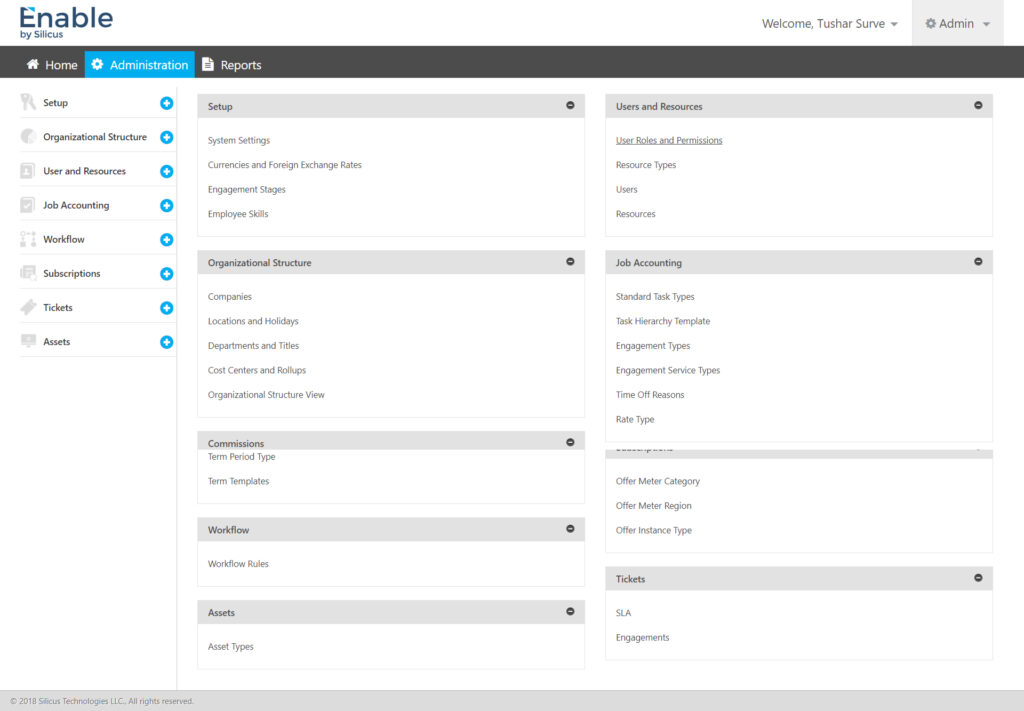The width and height of the screenshot is (1024, 711).
Task: Click the Organizational Structure pie icon in sidebar
Action: pos(27,136)
